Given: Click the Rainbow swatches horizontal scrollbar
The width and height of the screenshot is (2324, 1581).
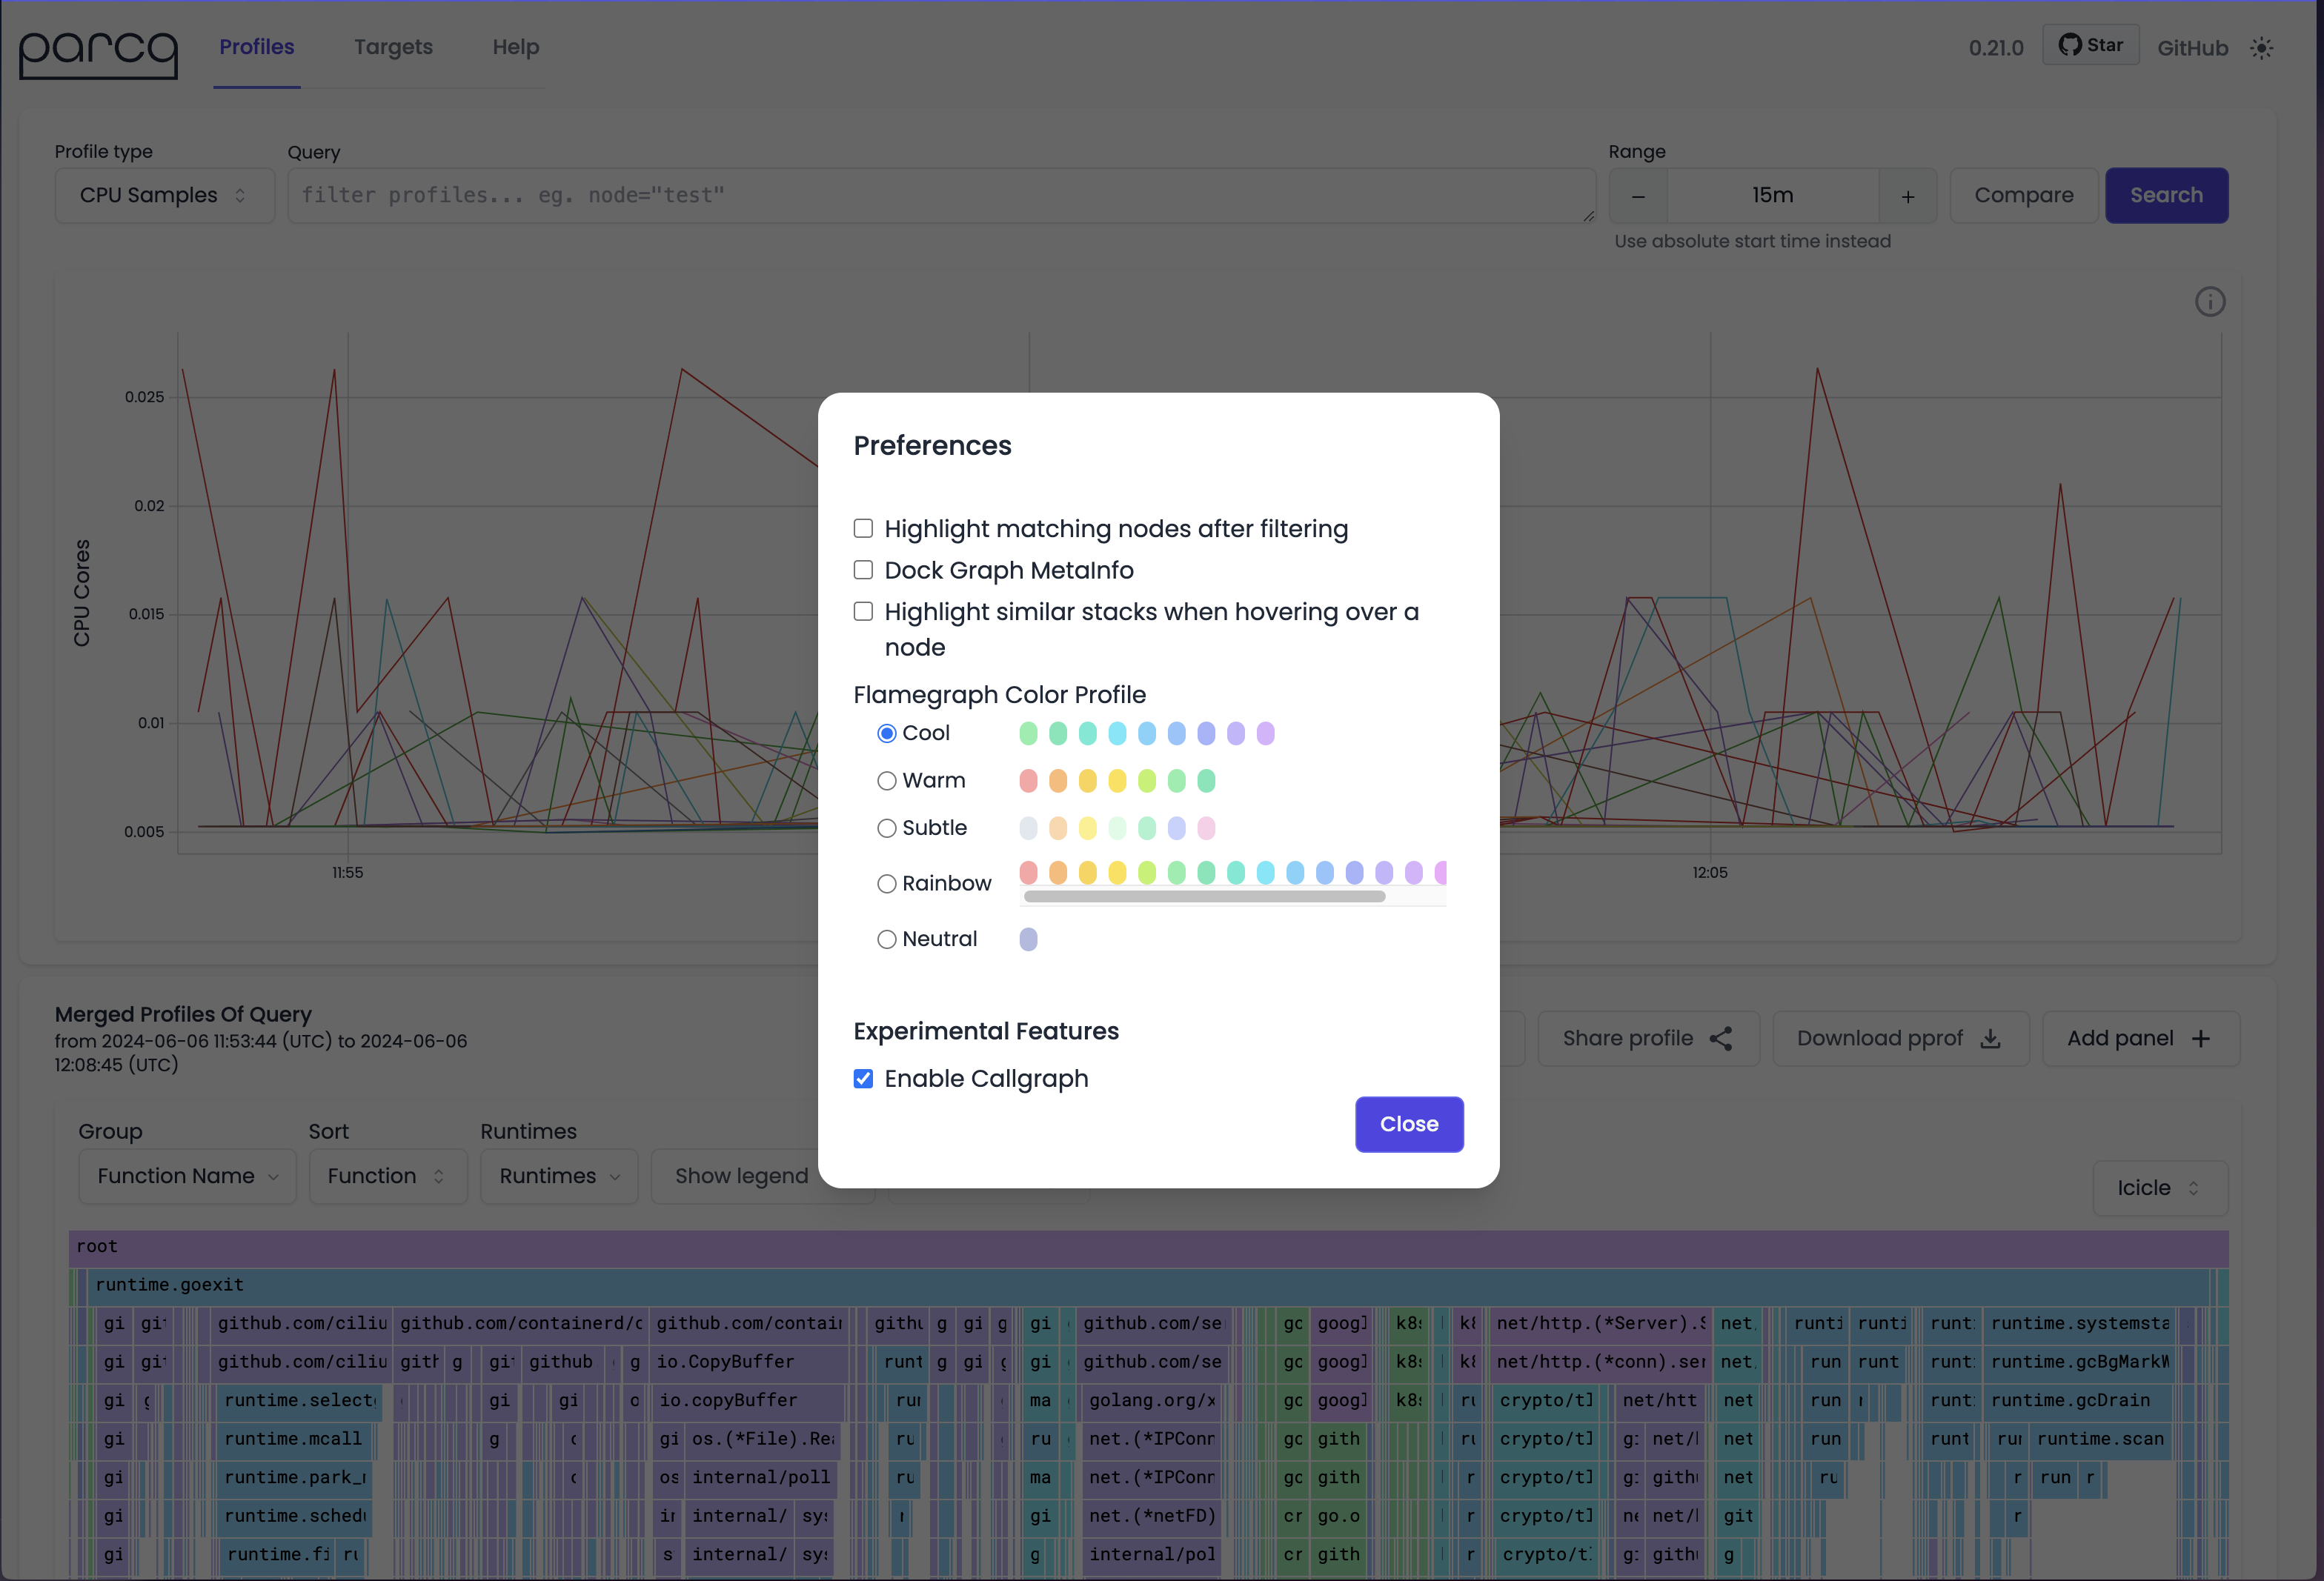Looking at the screenshot, I should 1204,897.
